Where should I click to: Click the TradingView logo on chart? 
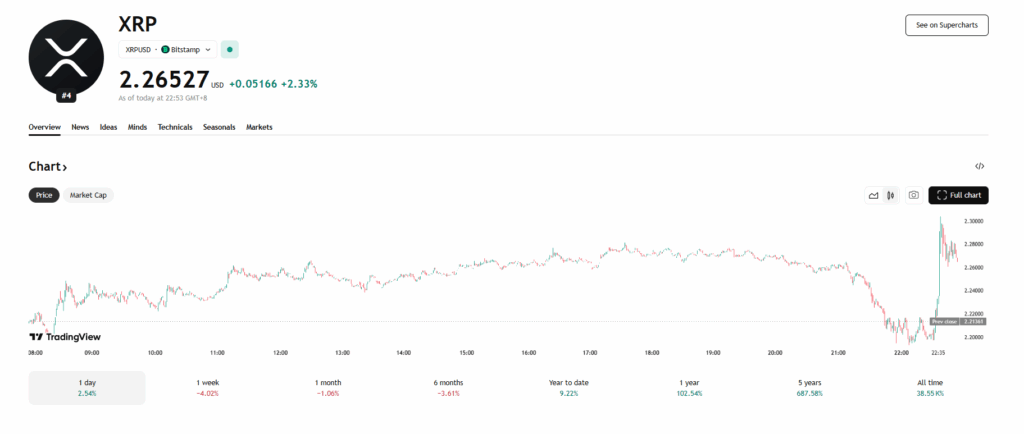click(x=65, y=337)
